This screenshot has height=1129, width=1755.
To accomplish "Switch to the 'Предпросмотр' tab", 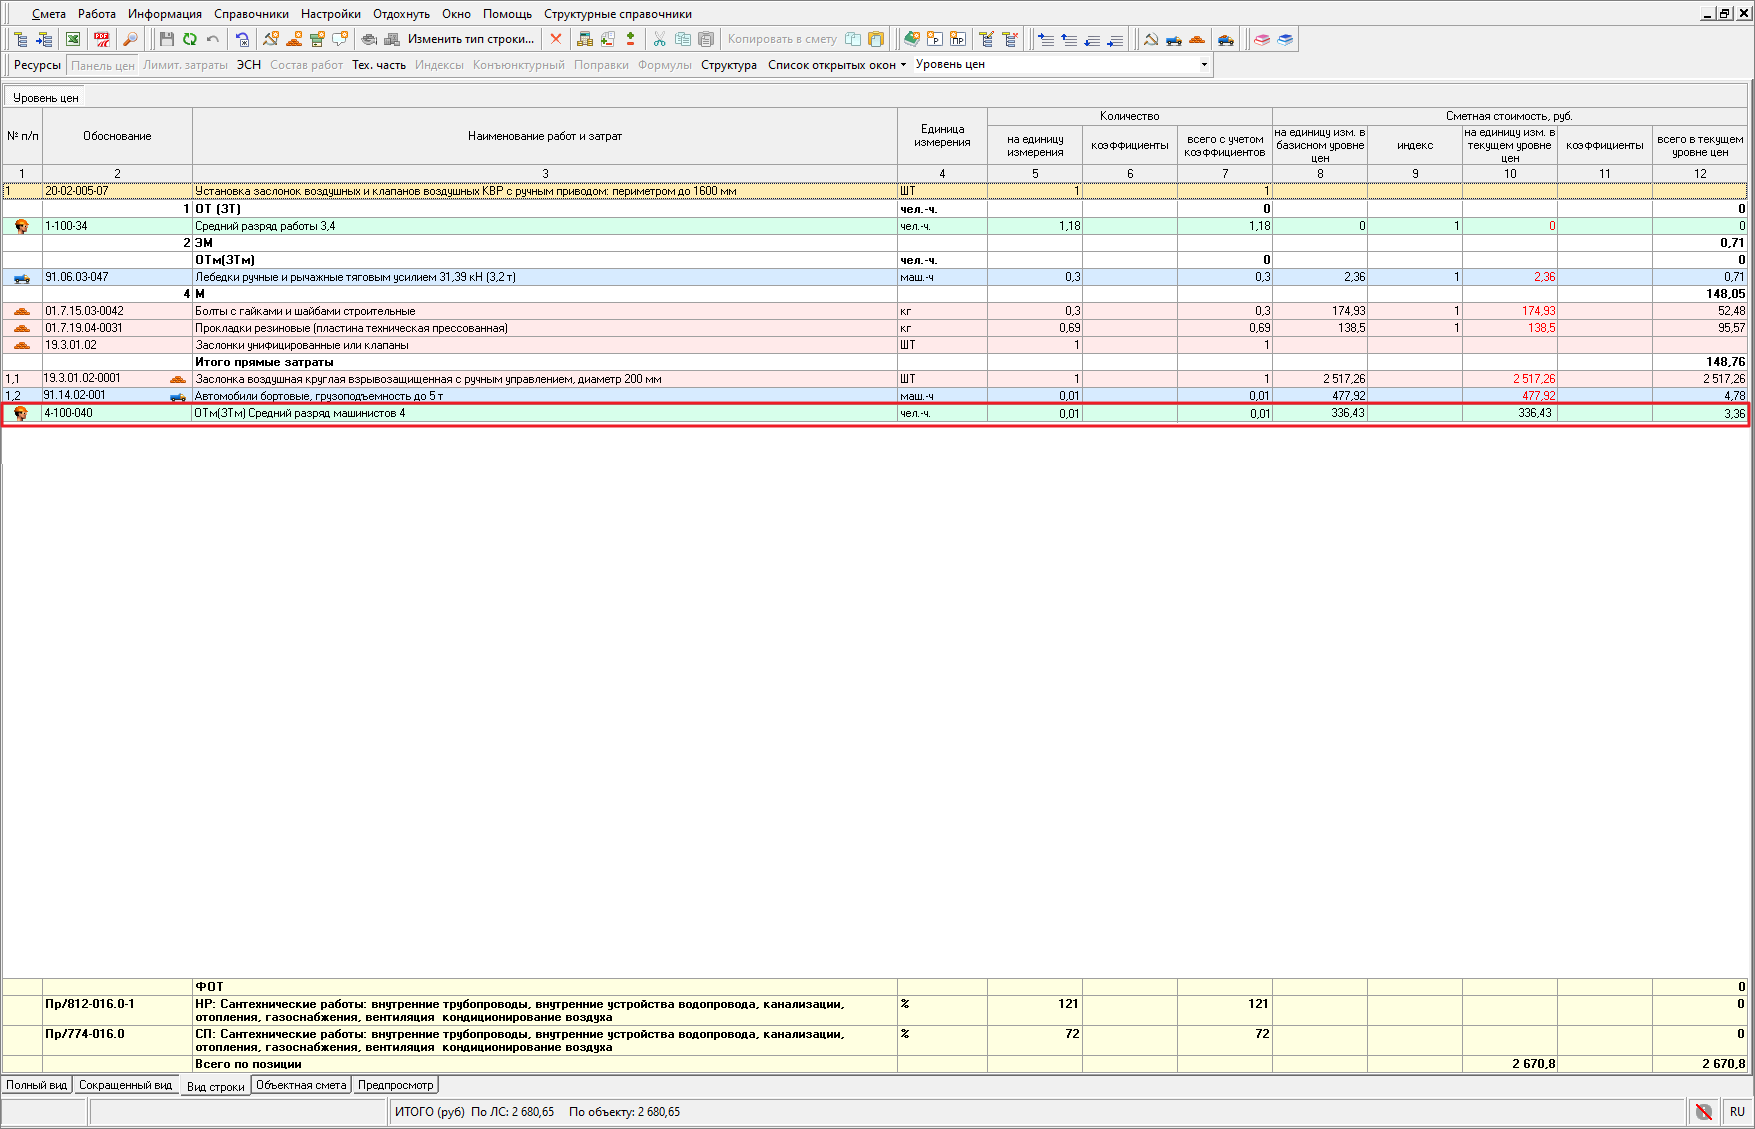I will point(396,1085).
